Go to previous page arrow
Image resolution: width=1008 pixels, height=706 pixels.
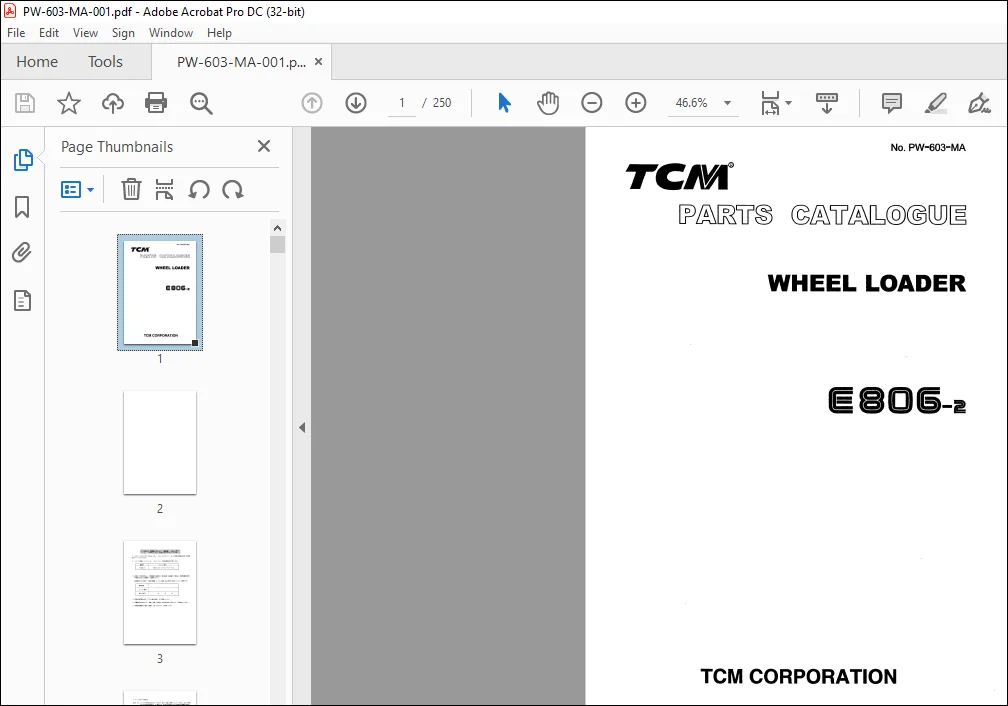[312, 103]
